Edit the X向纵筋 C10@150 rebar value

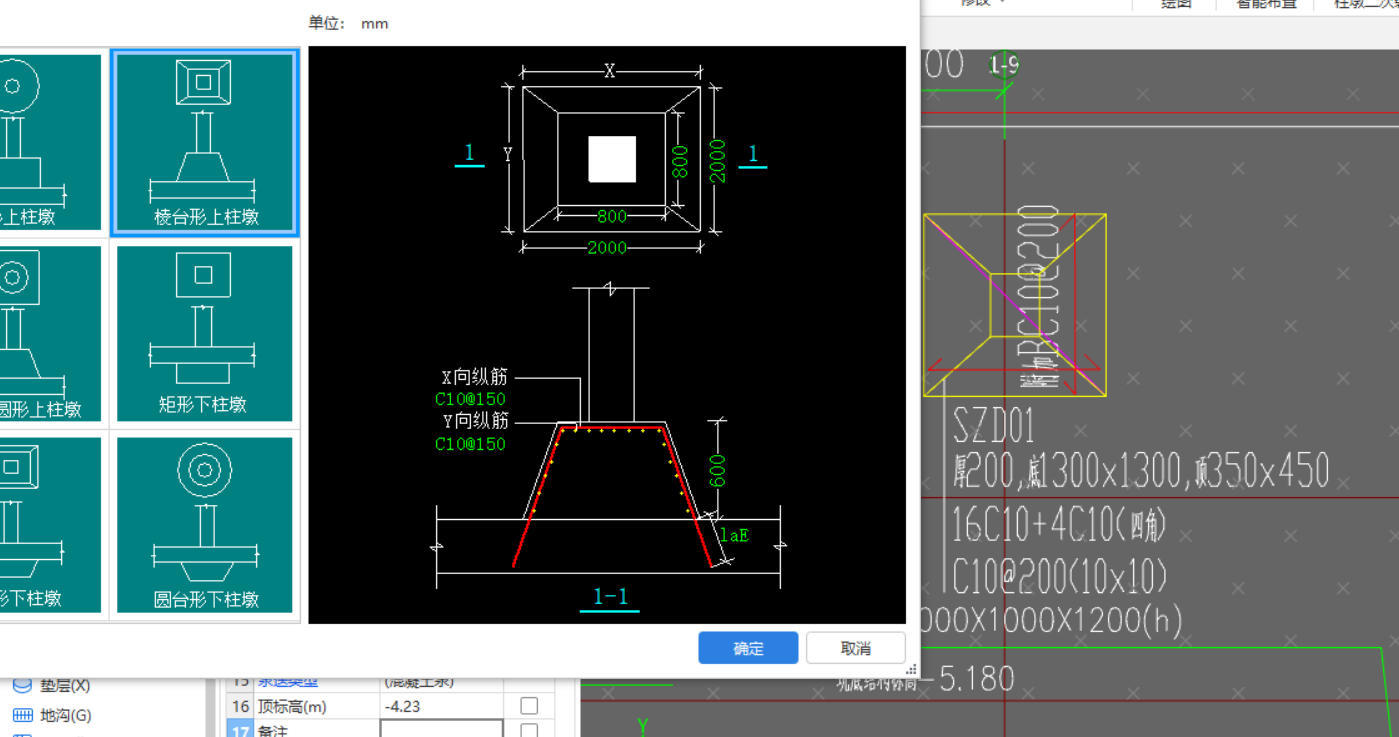click(470, 399)
